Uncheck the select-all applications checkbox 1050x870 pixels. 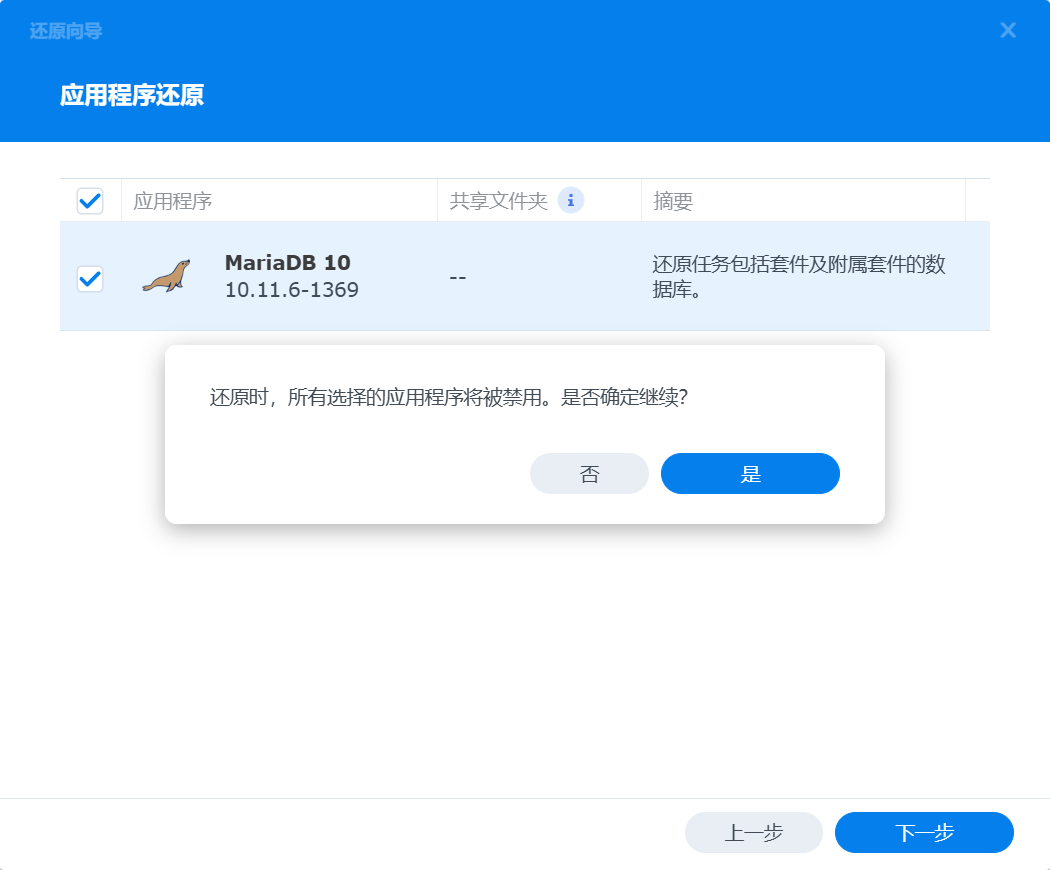pos(90,200)
